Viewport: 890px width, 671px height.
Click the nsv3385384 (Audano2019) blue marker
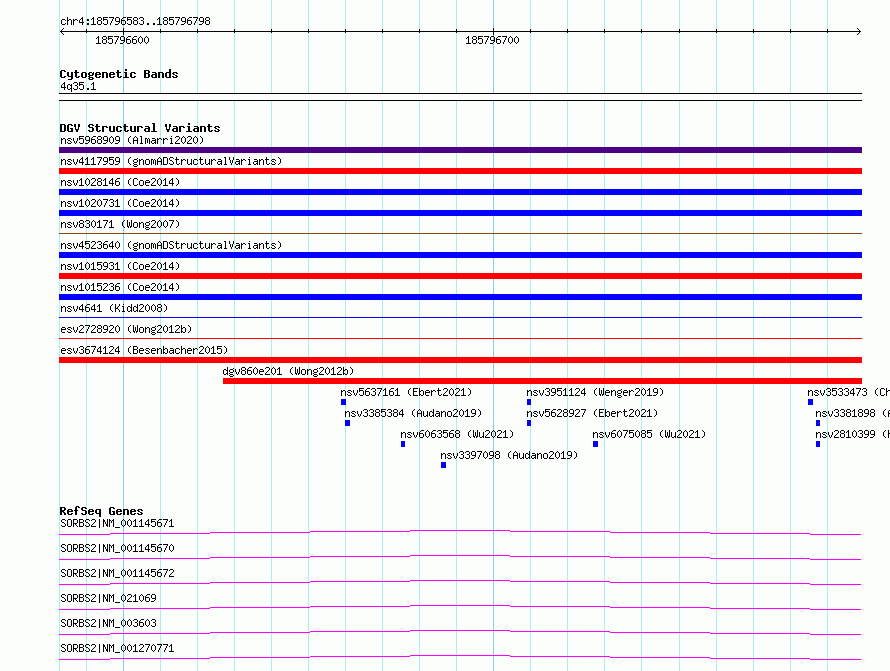pyautogui.click(x=347, y=423)
